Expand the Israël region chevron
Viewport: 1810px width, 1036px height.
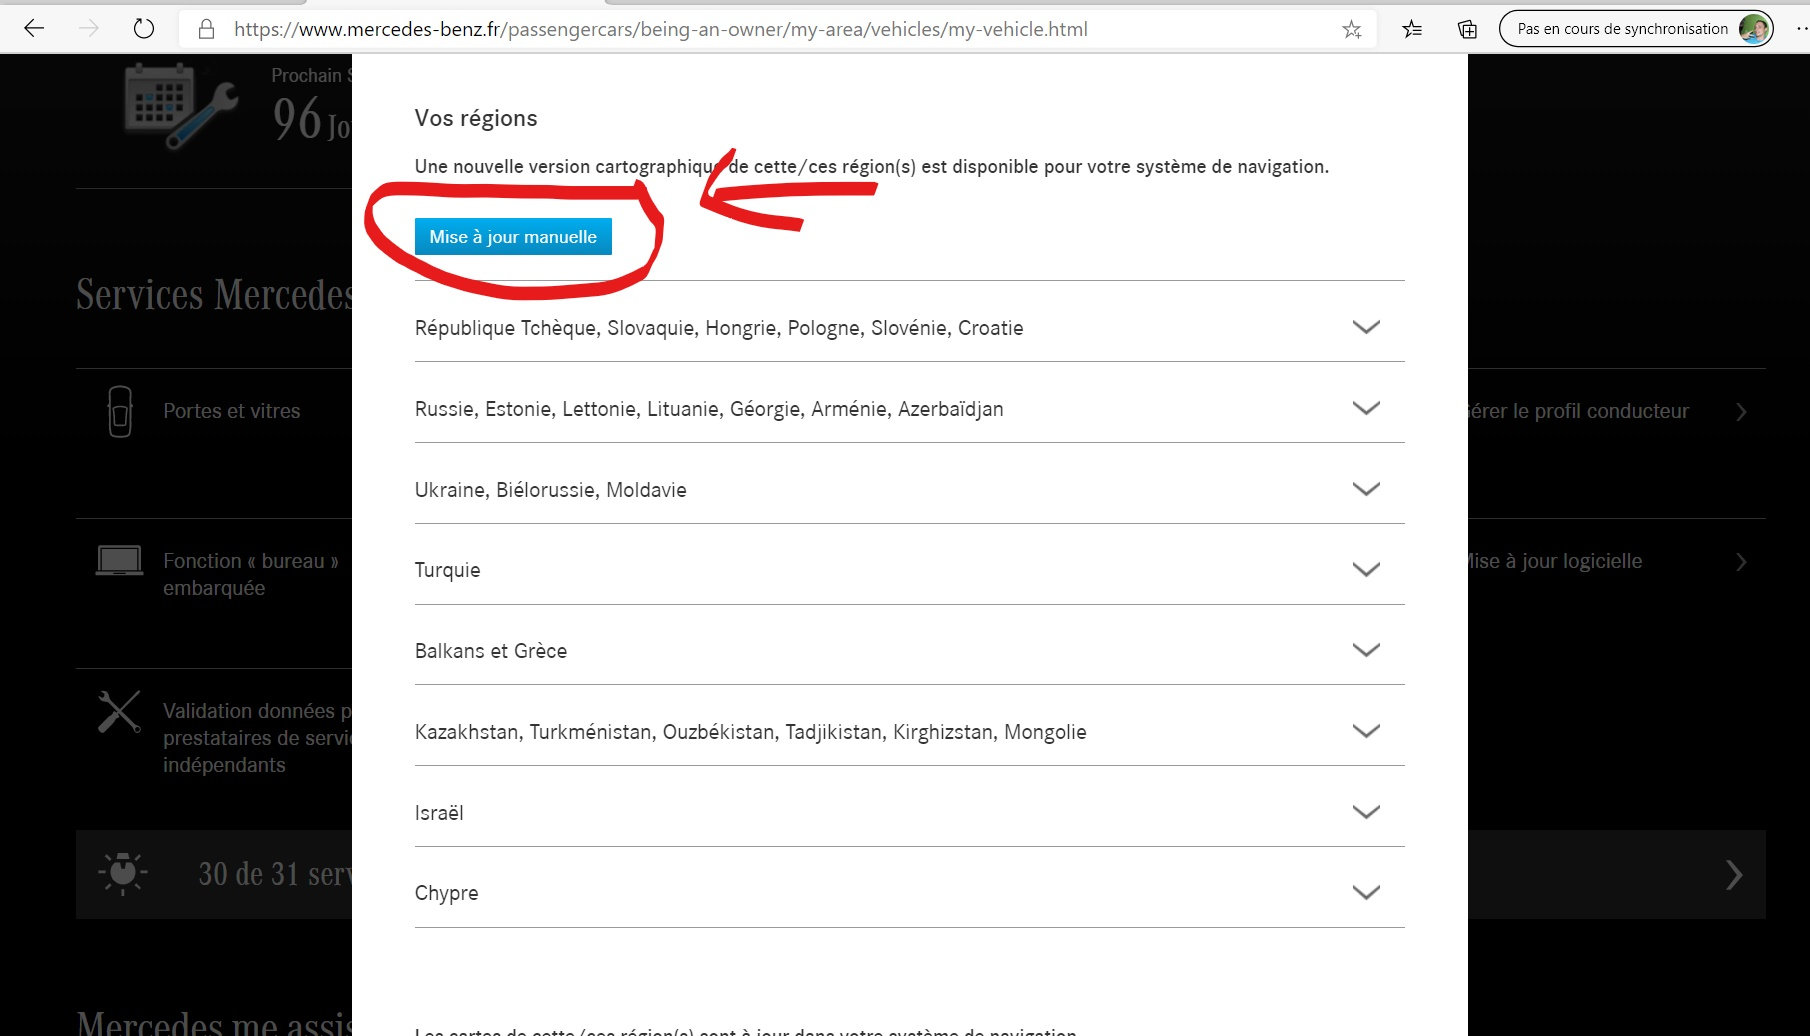coord(1366,812)
